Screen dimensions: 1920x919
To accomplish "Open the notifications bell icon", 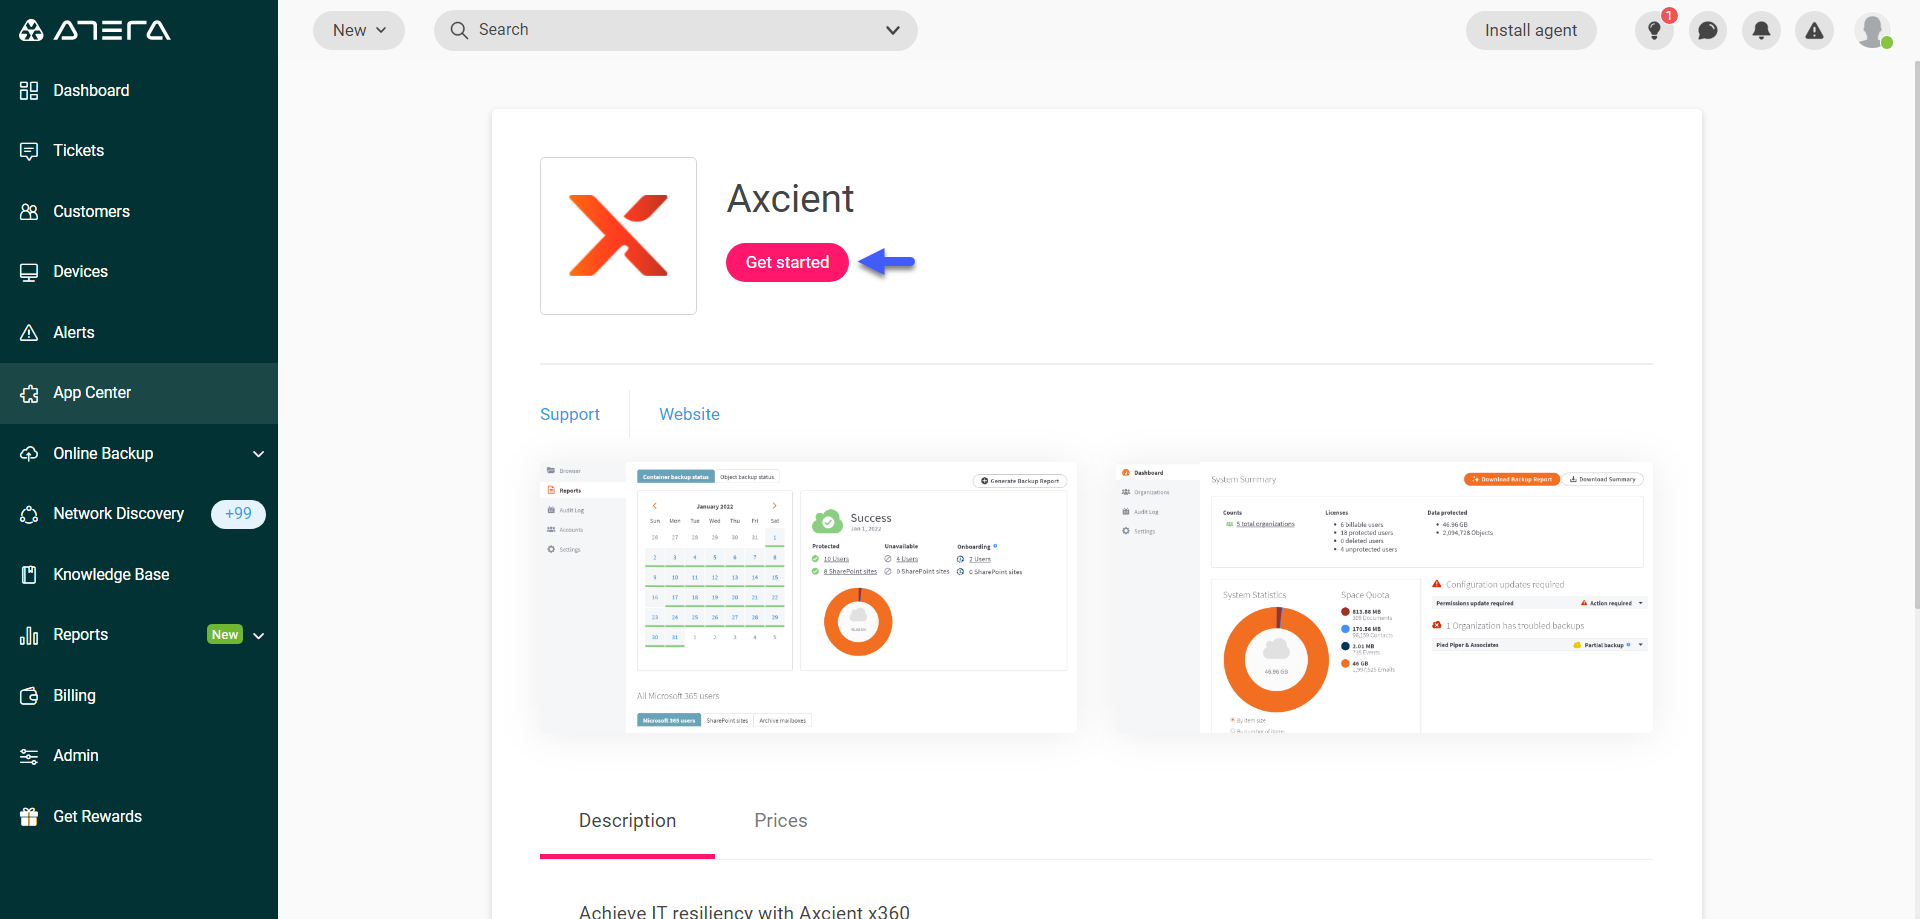I will click(x=1761, y=30).
